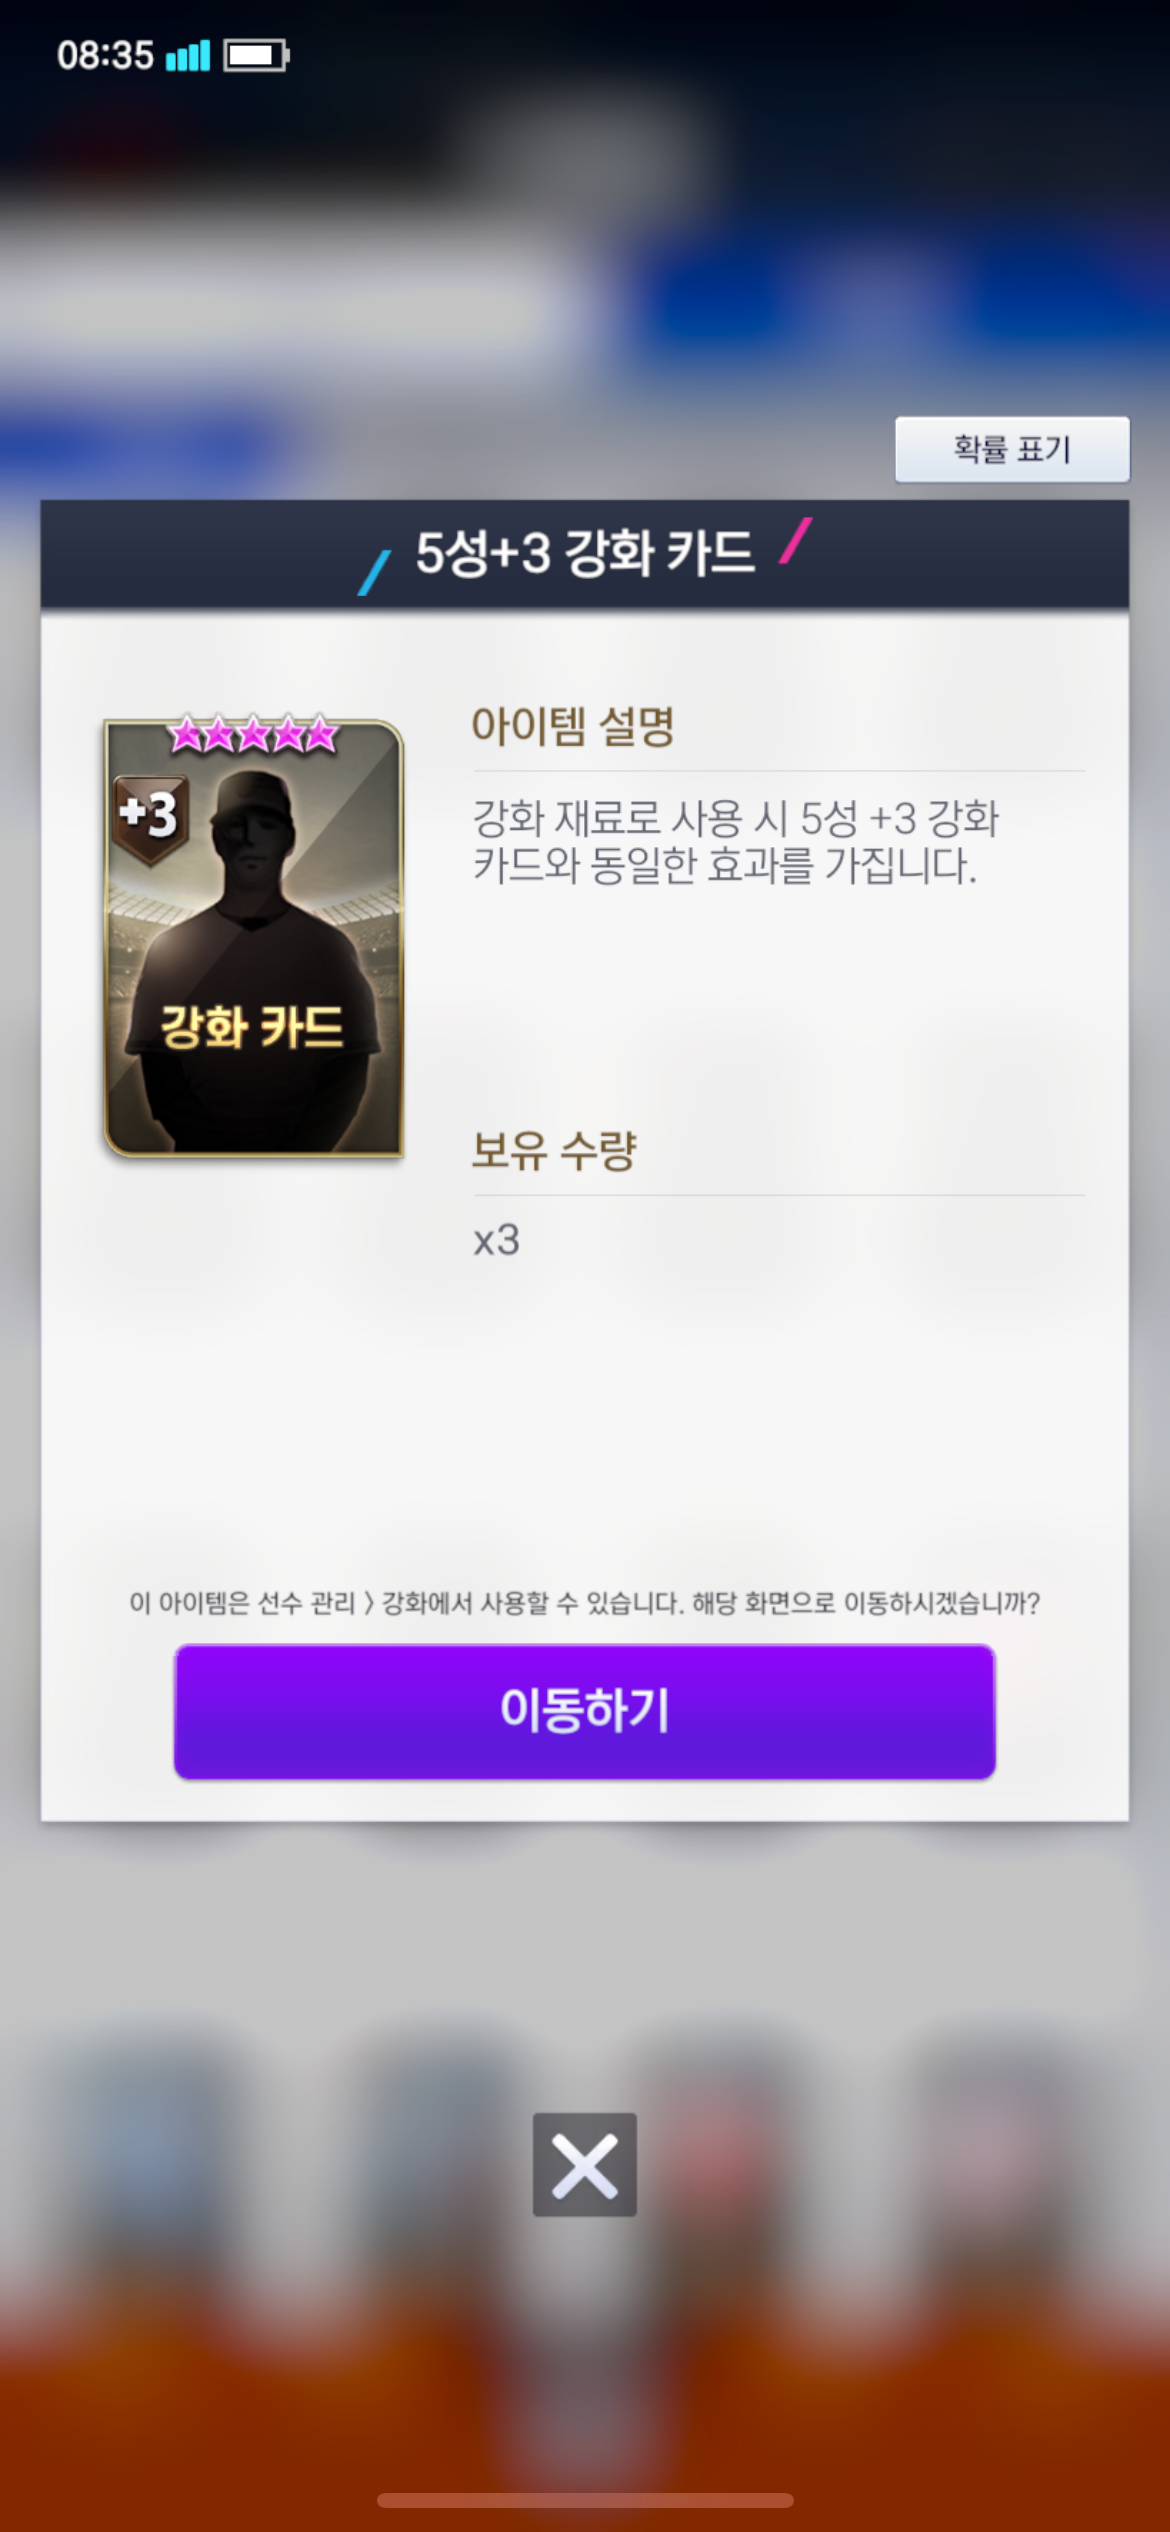The width and height of the screenshot is (1170, 2532).
Task: Select the 강화 카드 player card image
Action: (253, 938)
